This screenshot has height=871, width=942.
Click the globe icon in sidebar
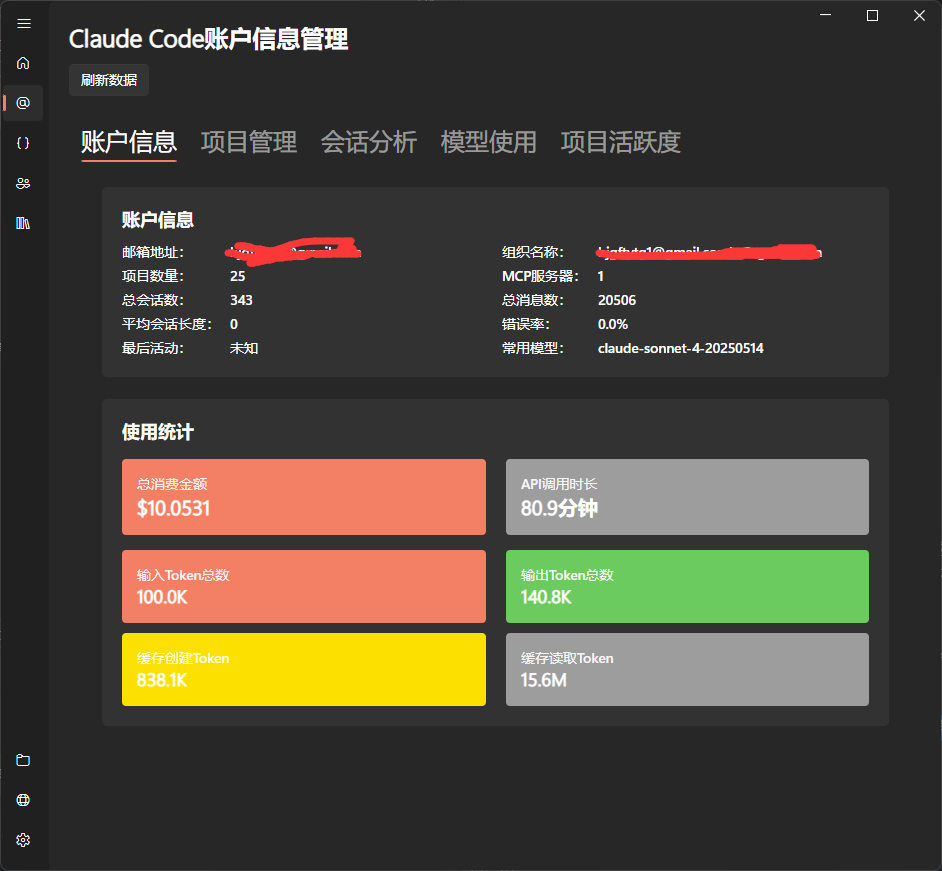[23, 800]
